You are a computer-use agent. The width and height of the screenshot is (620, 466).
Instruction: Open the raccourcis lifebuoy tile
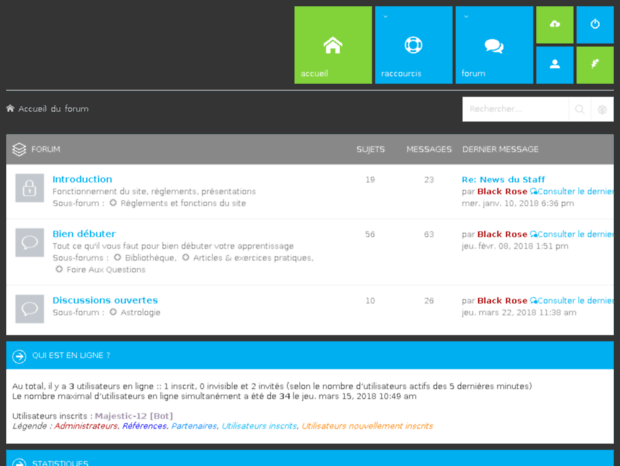pos(413,45)
